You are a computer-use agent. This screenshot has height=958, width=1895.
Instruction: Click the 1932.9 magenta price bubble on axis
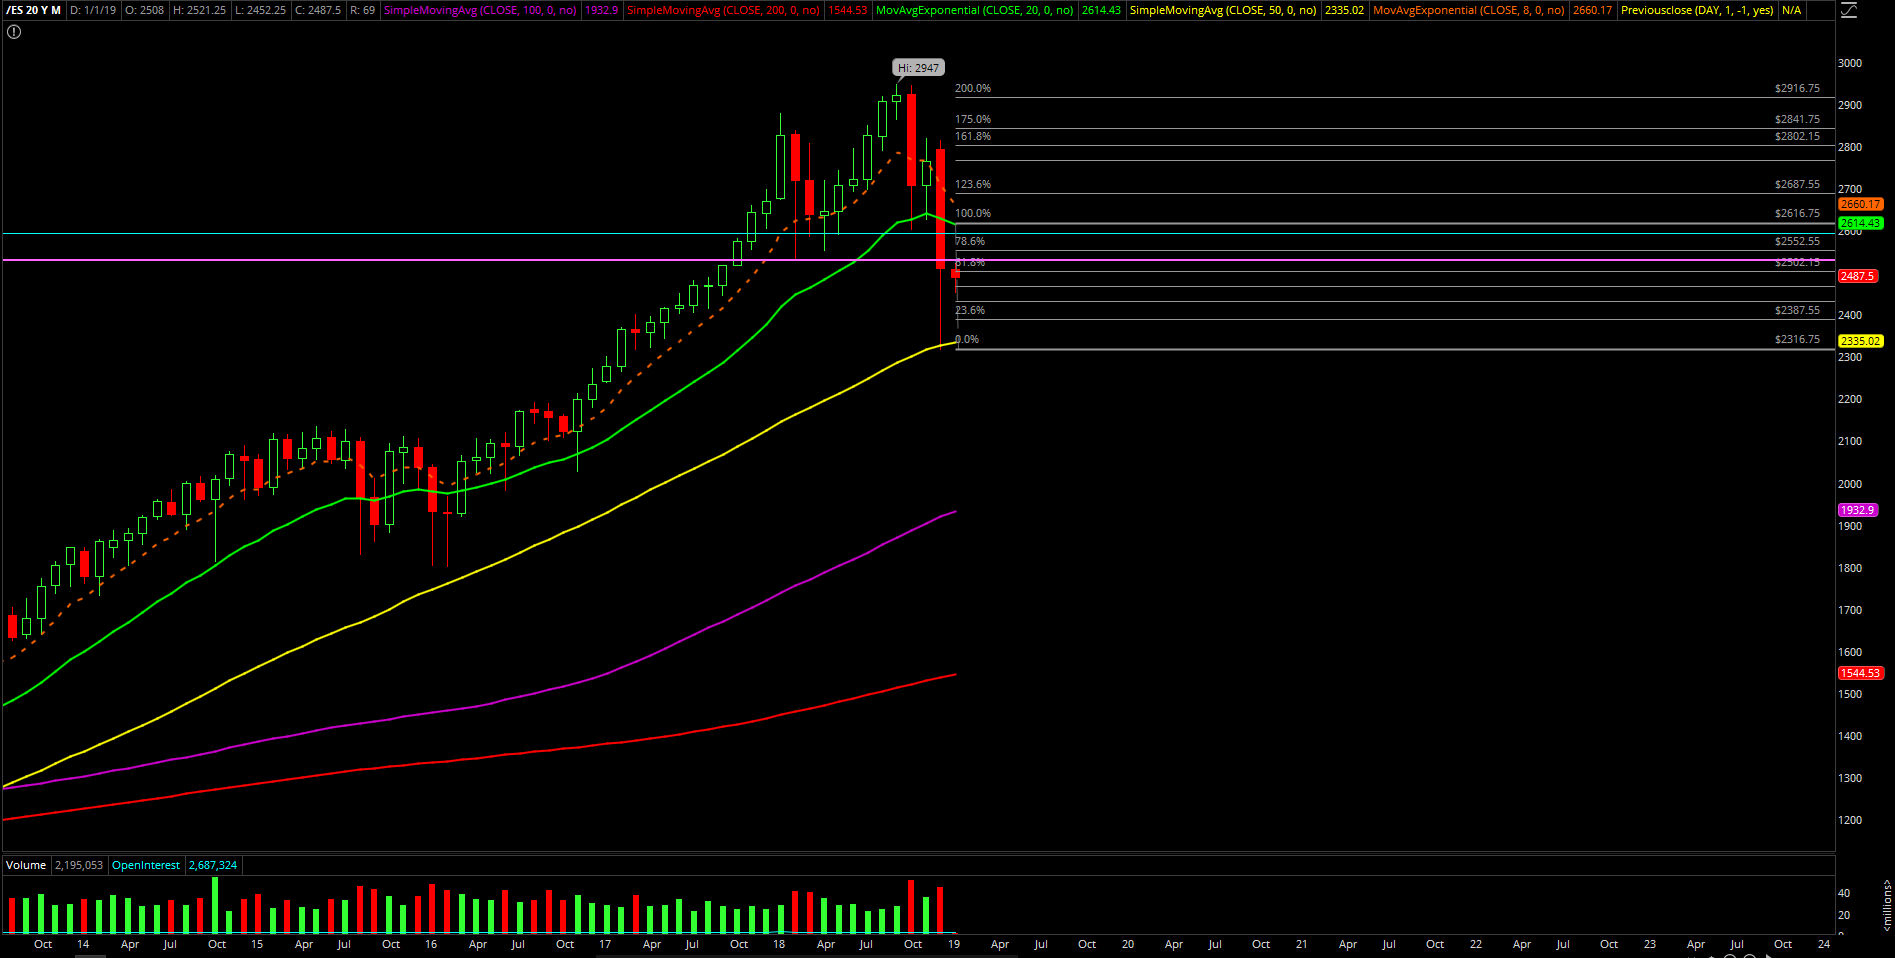tap(1857, 510)
